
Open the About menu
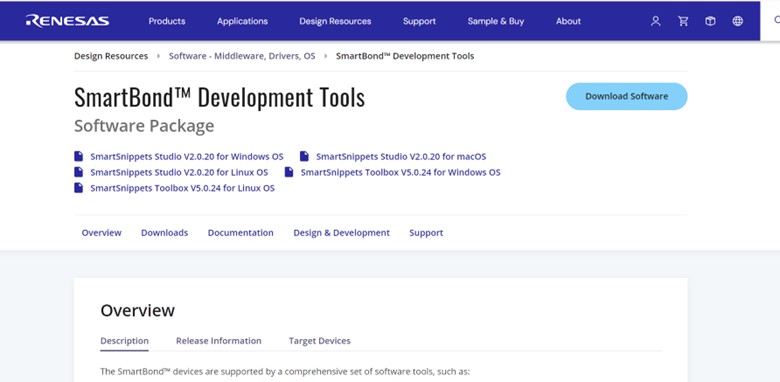pyautogui.click(x=569, y=21)
